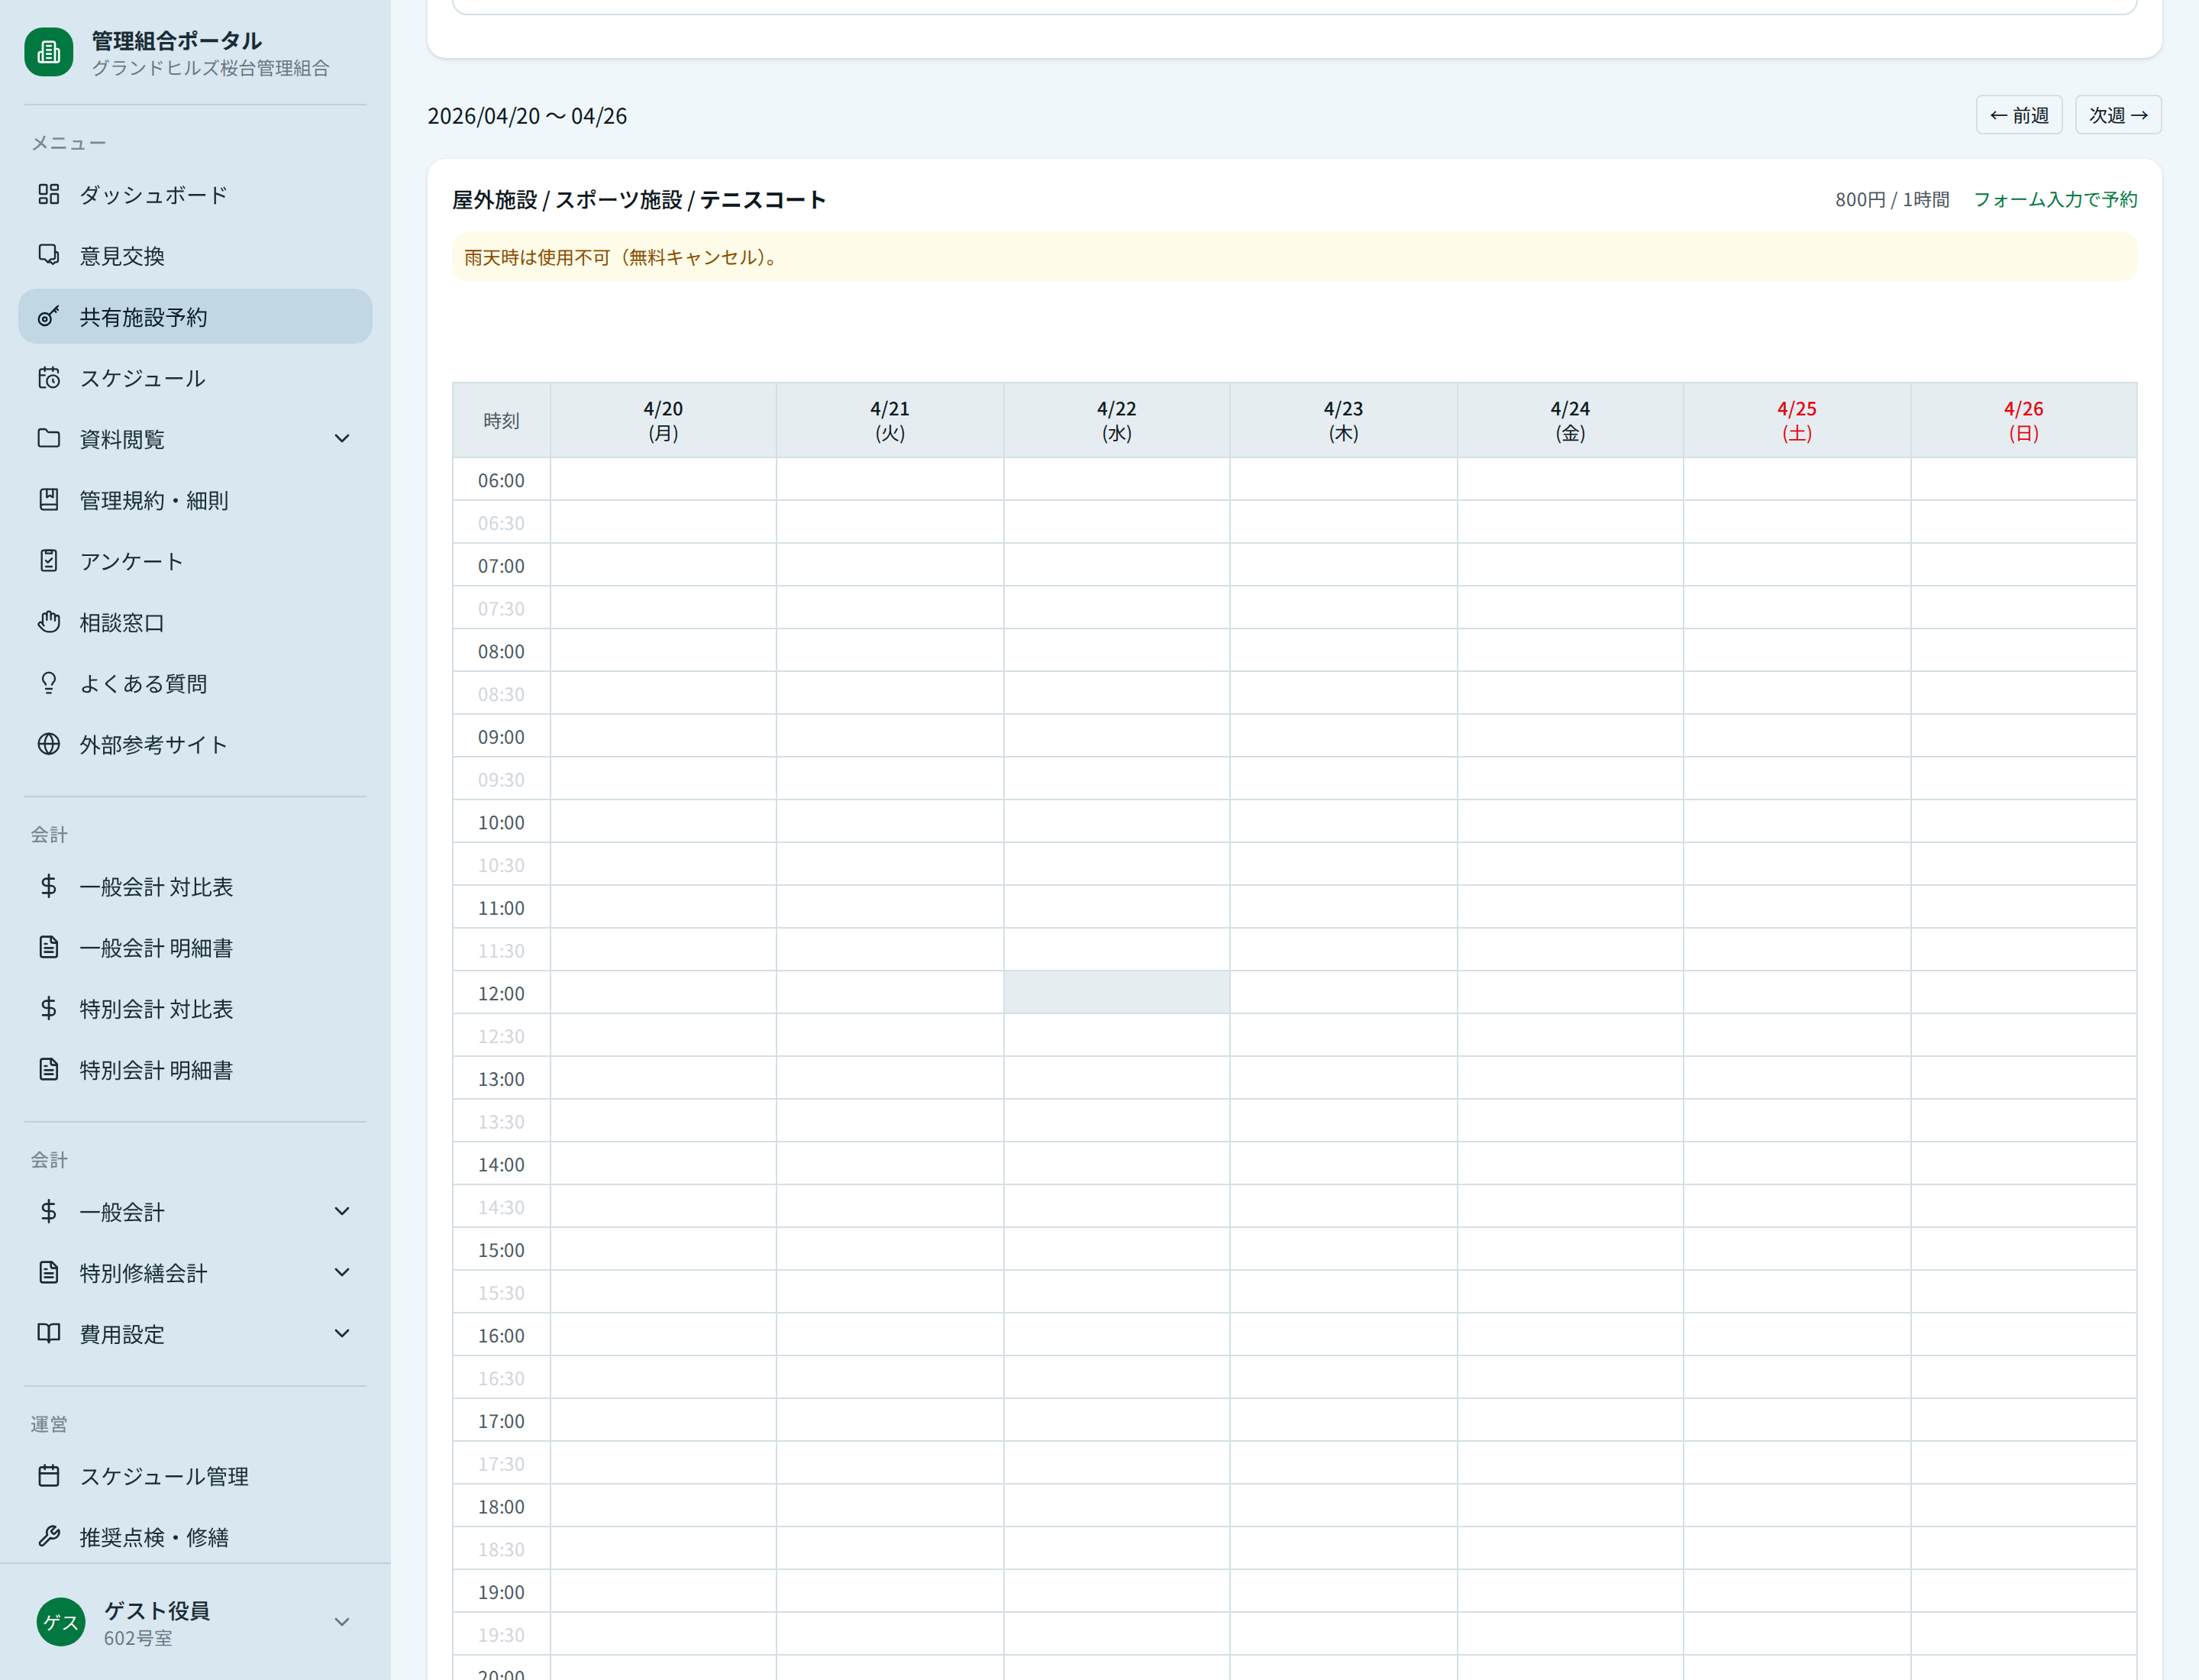Viewport: 2199px width, 1680px height.
Task: Expand the 特別修繕会計 section chevron
Action: pos(342,1273)
